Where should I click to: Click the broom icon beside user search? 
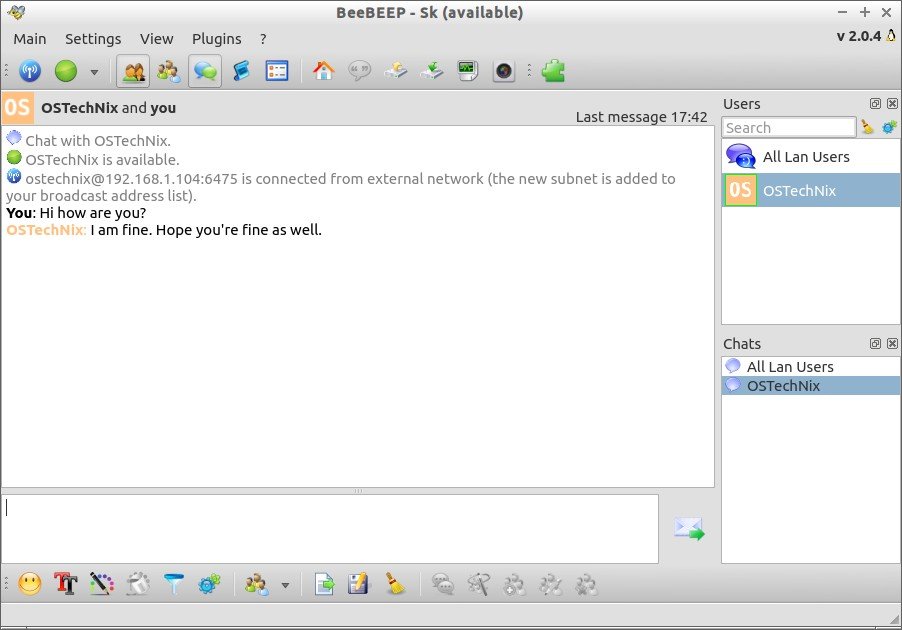[x=867, y=127]
